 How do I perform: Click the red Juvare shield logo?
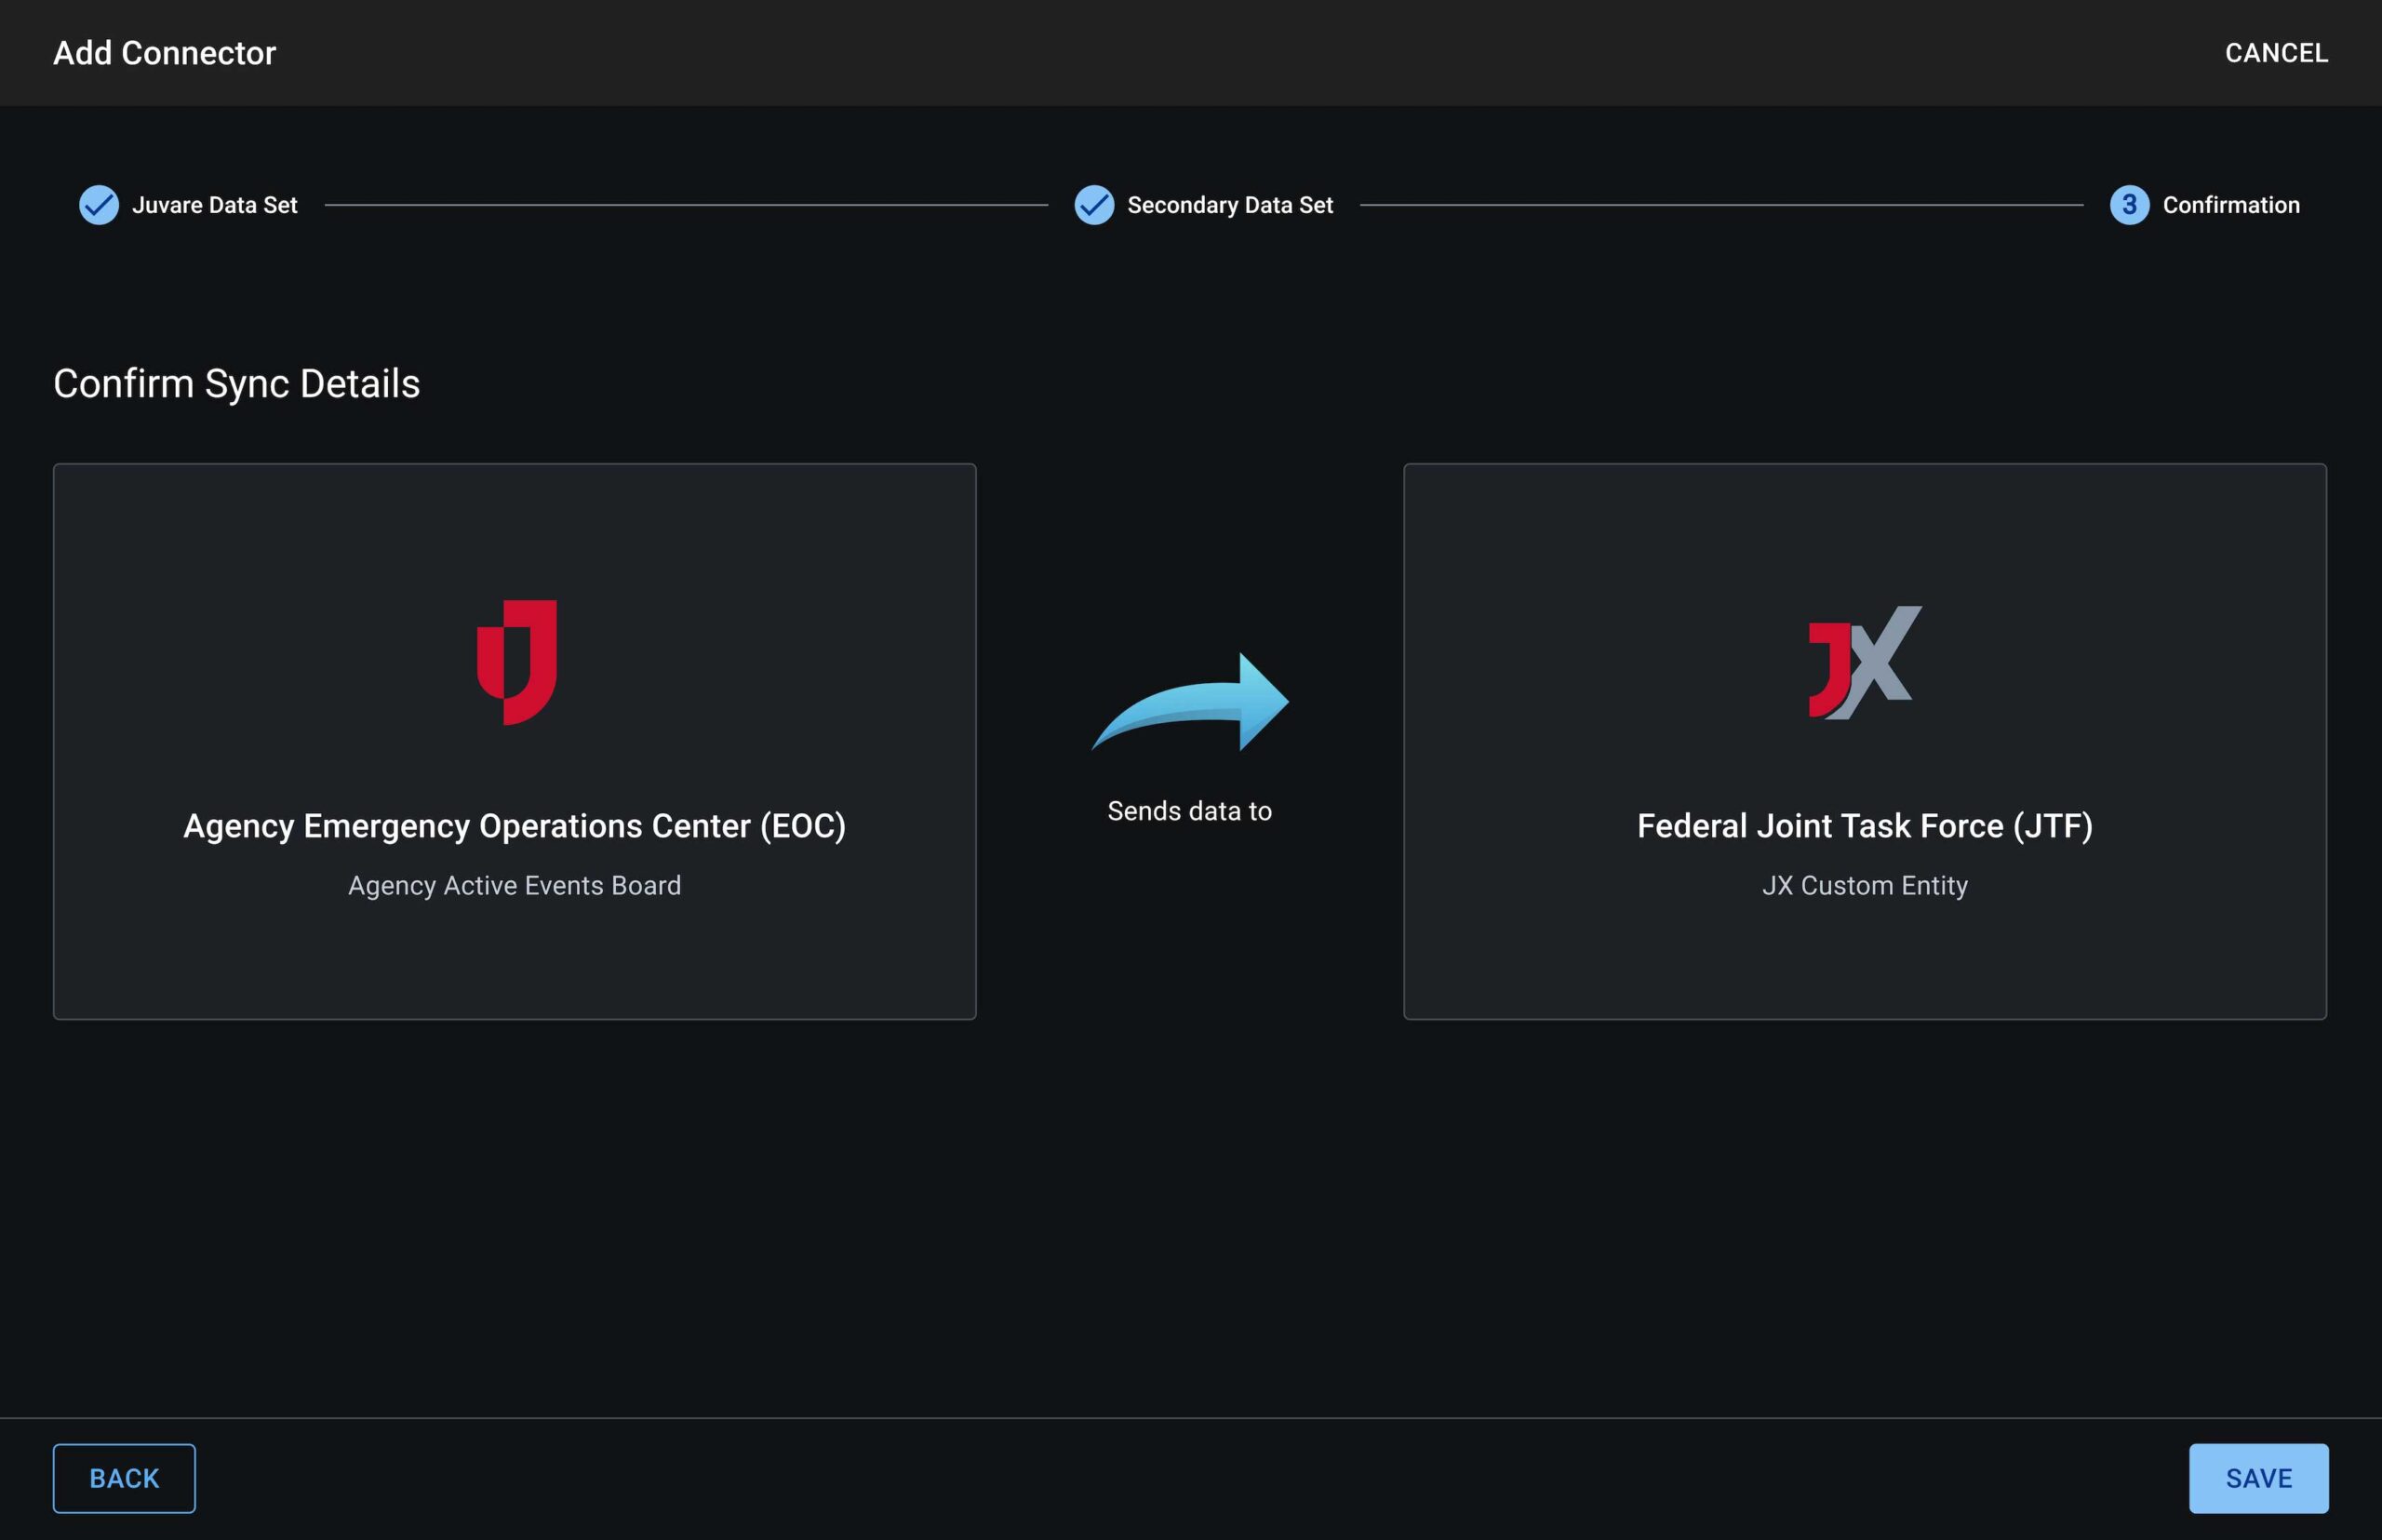pos(516,662)
